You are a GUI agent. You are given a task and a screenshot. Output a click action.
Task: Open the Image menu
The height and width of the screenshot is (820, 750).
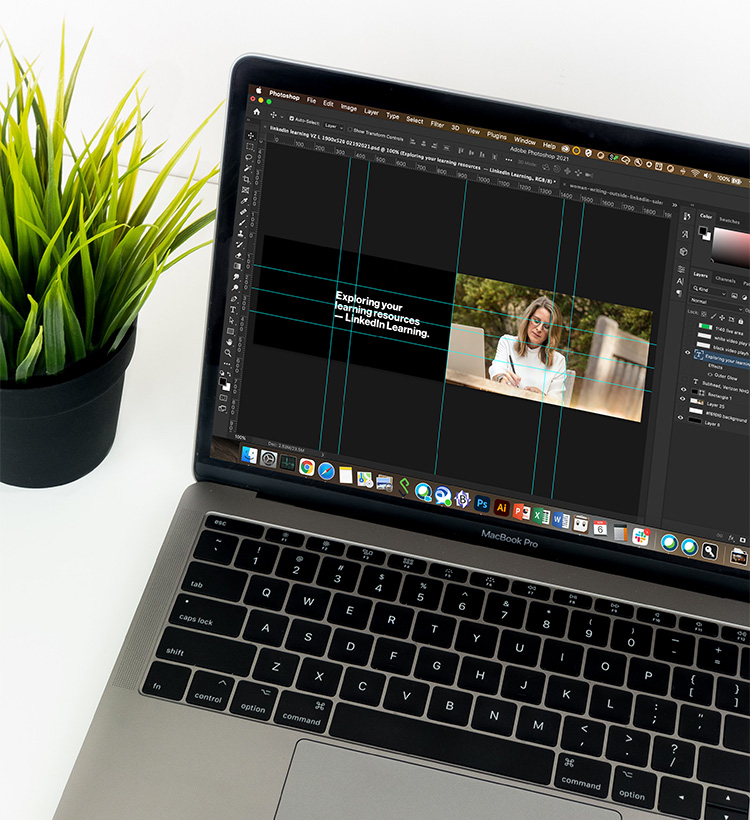coord(349,108)
